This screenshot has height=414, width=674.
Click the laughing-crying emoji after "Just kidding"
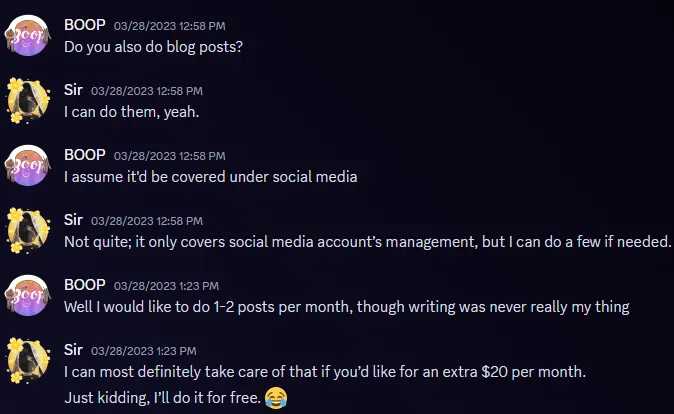coord(277,400)
